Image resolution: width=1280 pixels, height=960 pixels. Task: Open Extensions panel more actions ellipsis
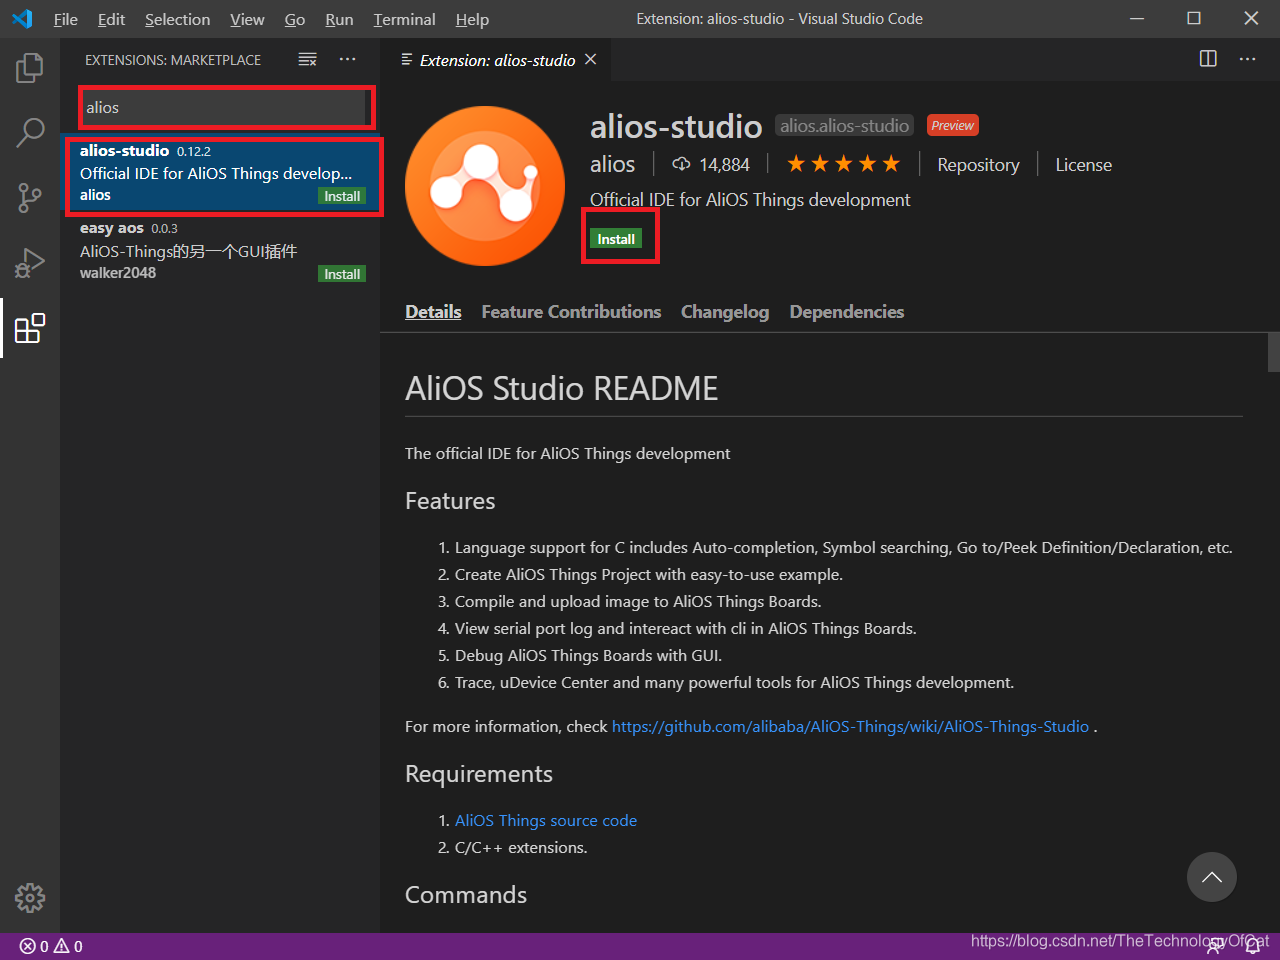click(347, 60)
